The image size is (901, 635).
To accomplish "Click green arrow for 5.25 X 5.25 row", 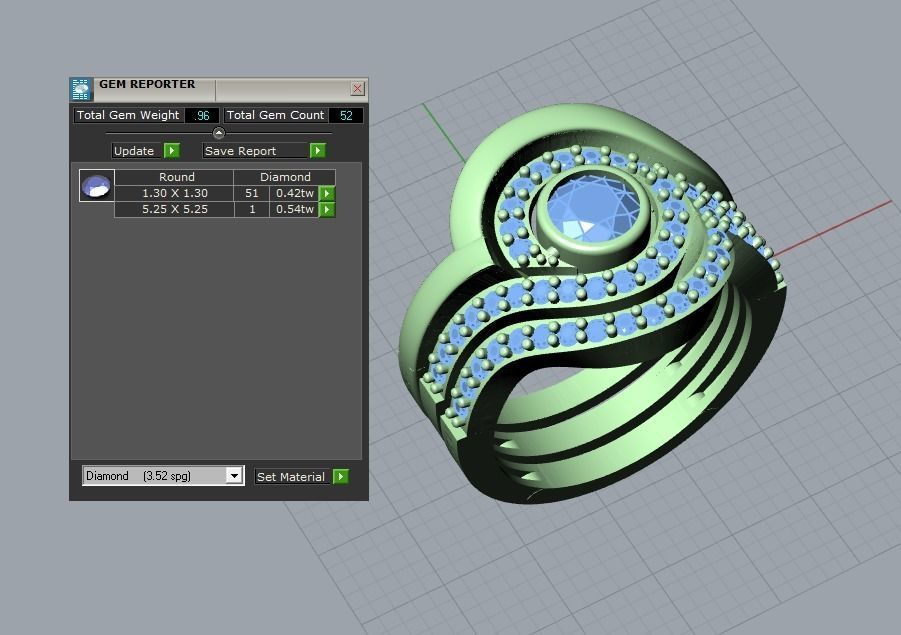I will coord(327,209).
